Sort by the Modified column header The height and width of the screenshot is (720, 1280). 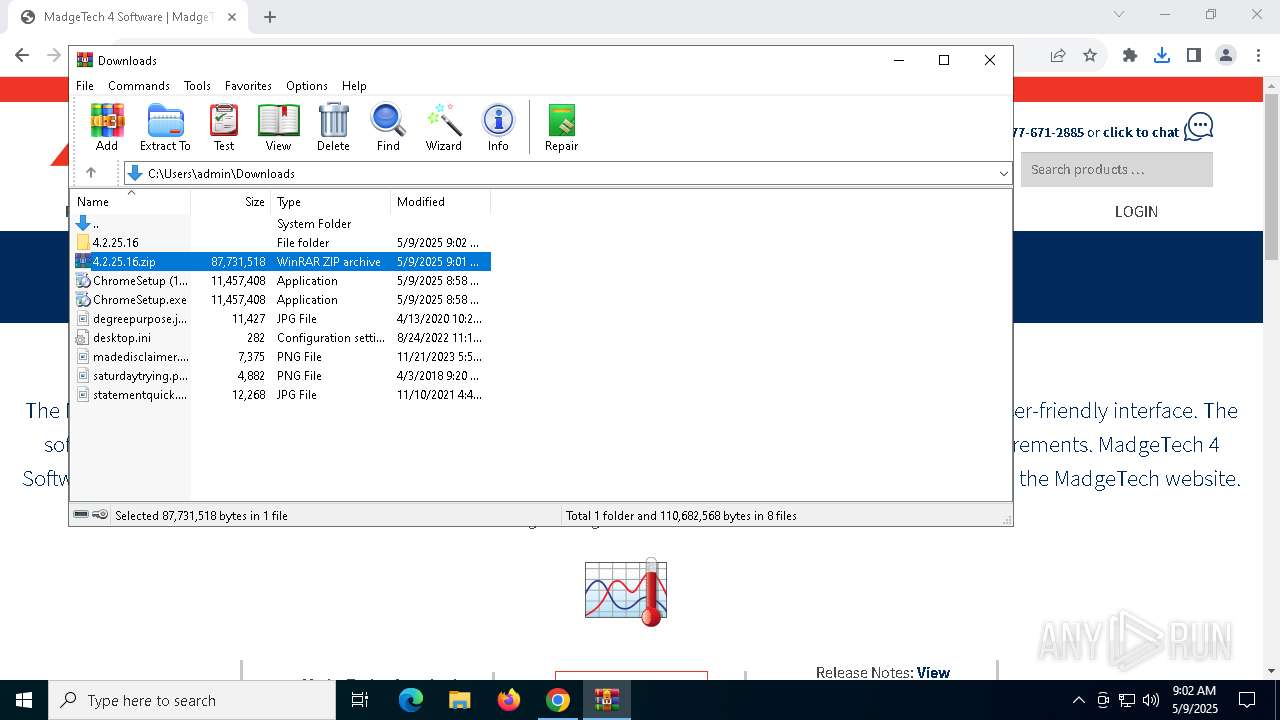(x=441, y=202)
